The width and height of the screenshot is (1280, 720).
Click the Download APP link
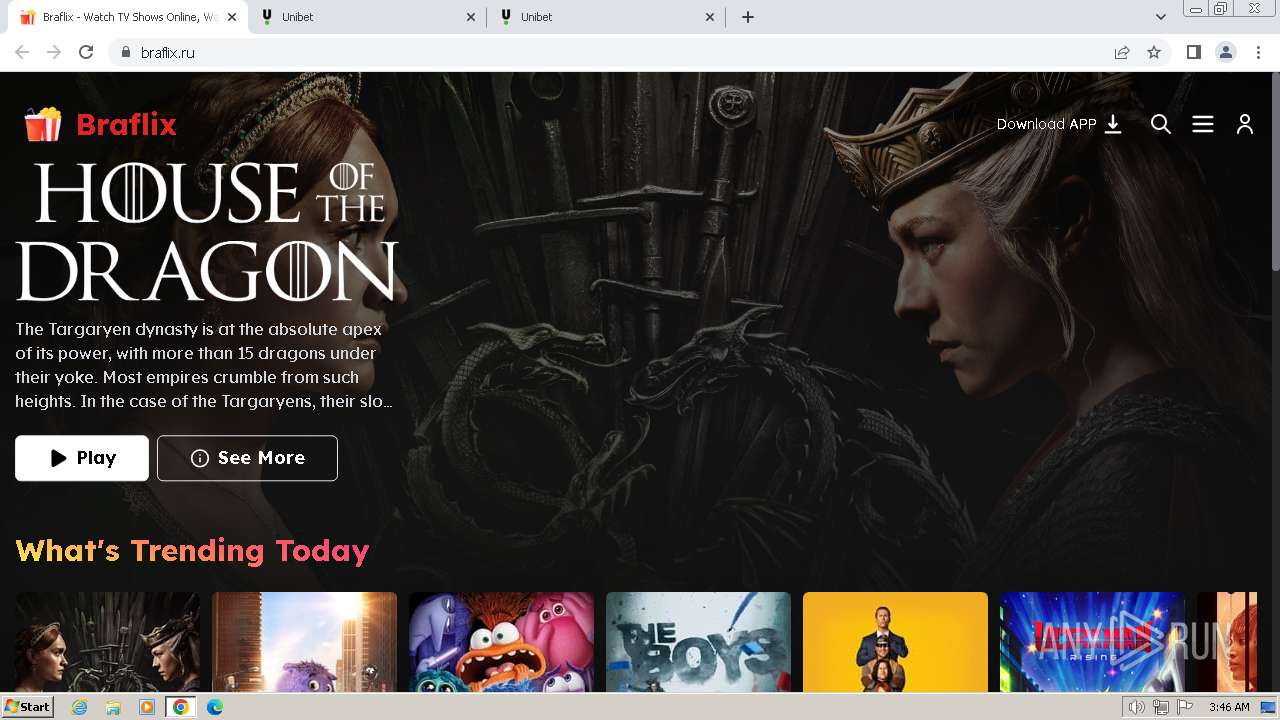(x=1059, y=124)
